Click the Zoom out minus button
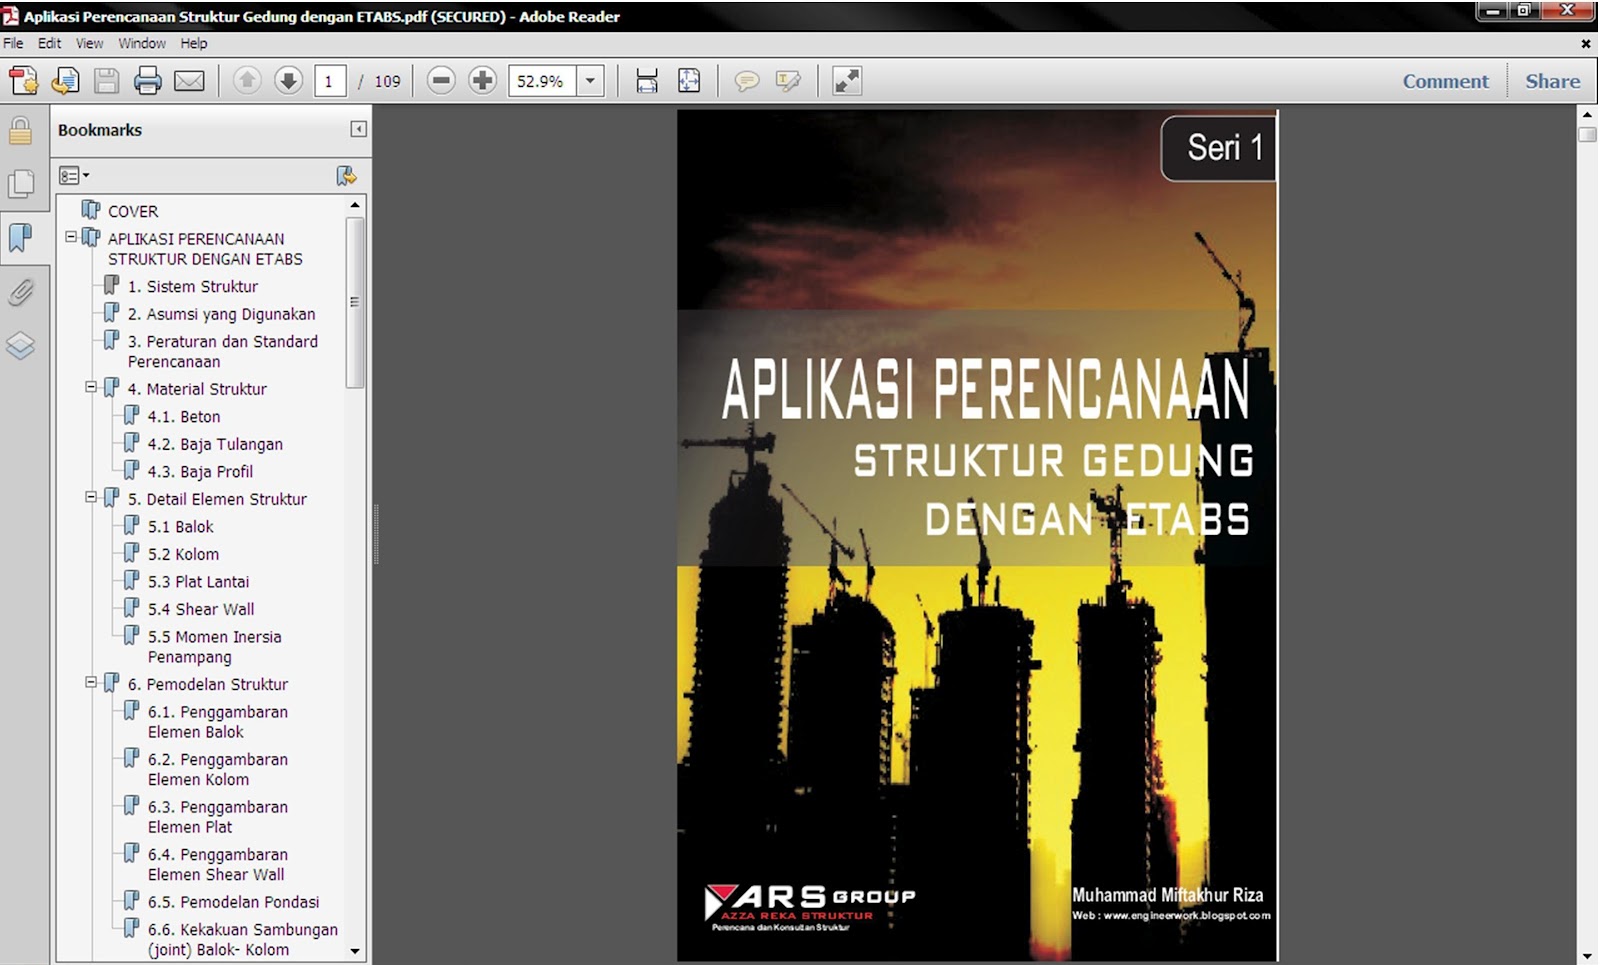This screenshot has width=1600, height=965. coord(441,81)
